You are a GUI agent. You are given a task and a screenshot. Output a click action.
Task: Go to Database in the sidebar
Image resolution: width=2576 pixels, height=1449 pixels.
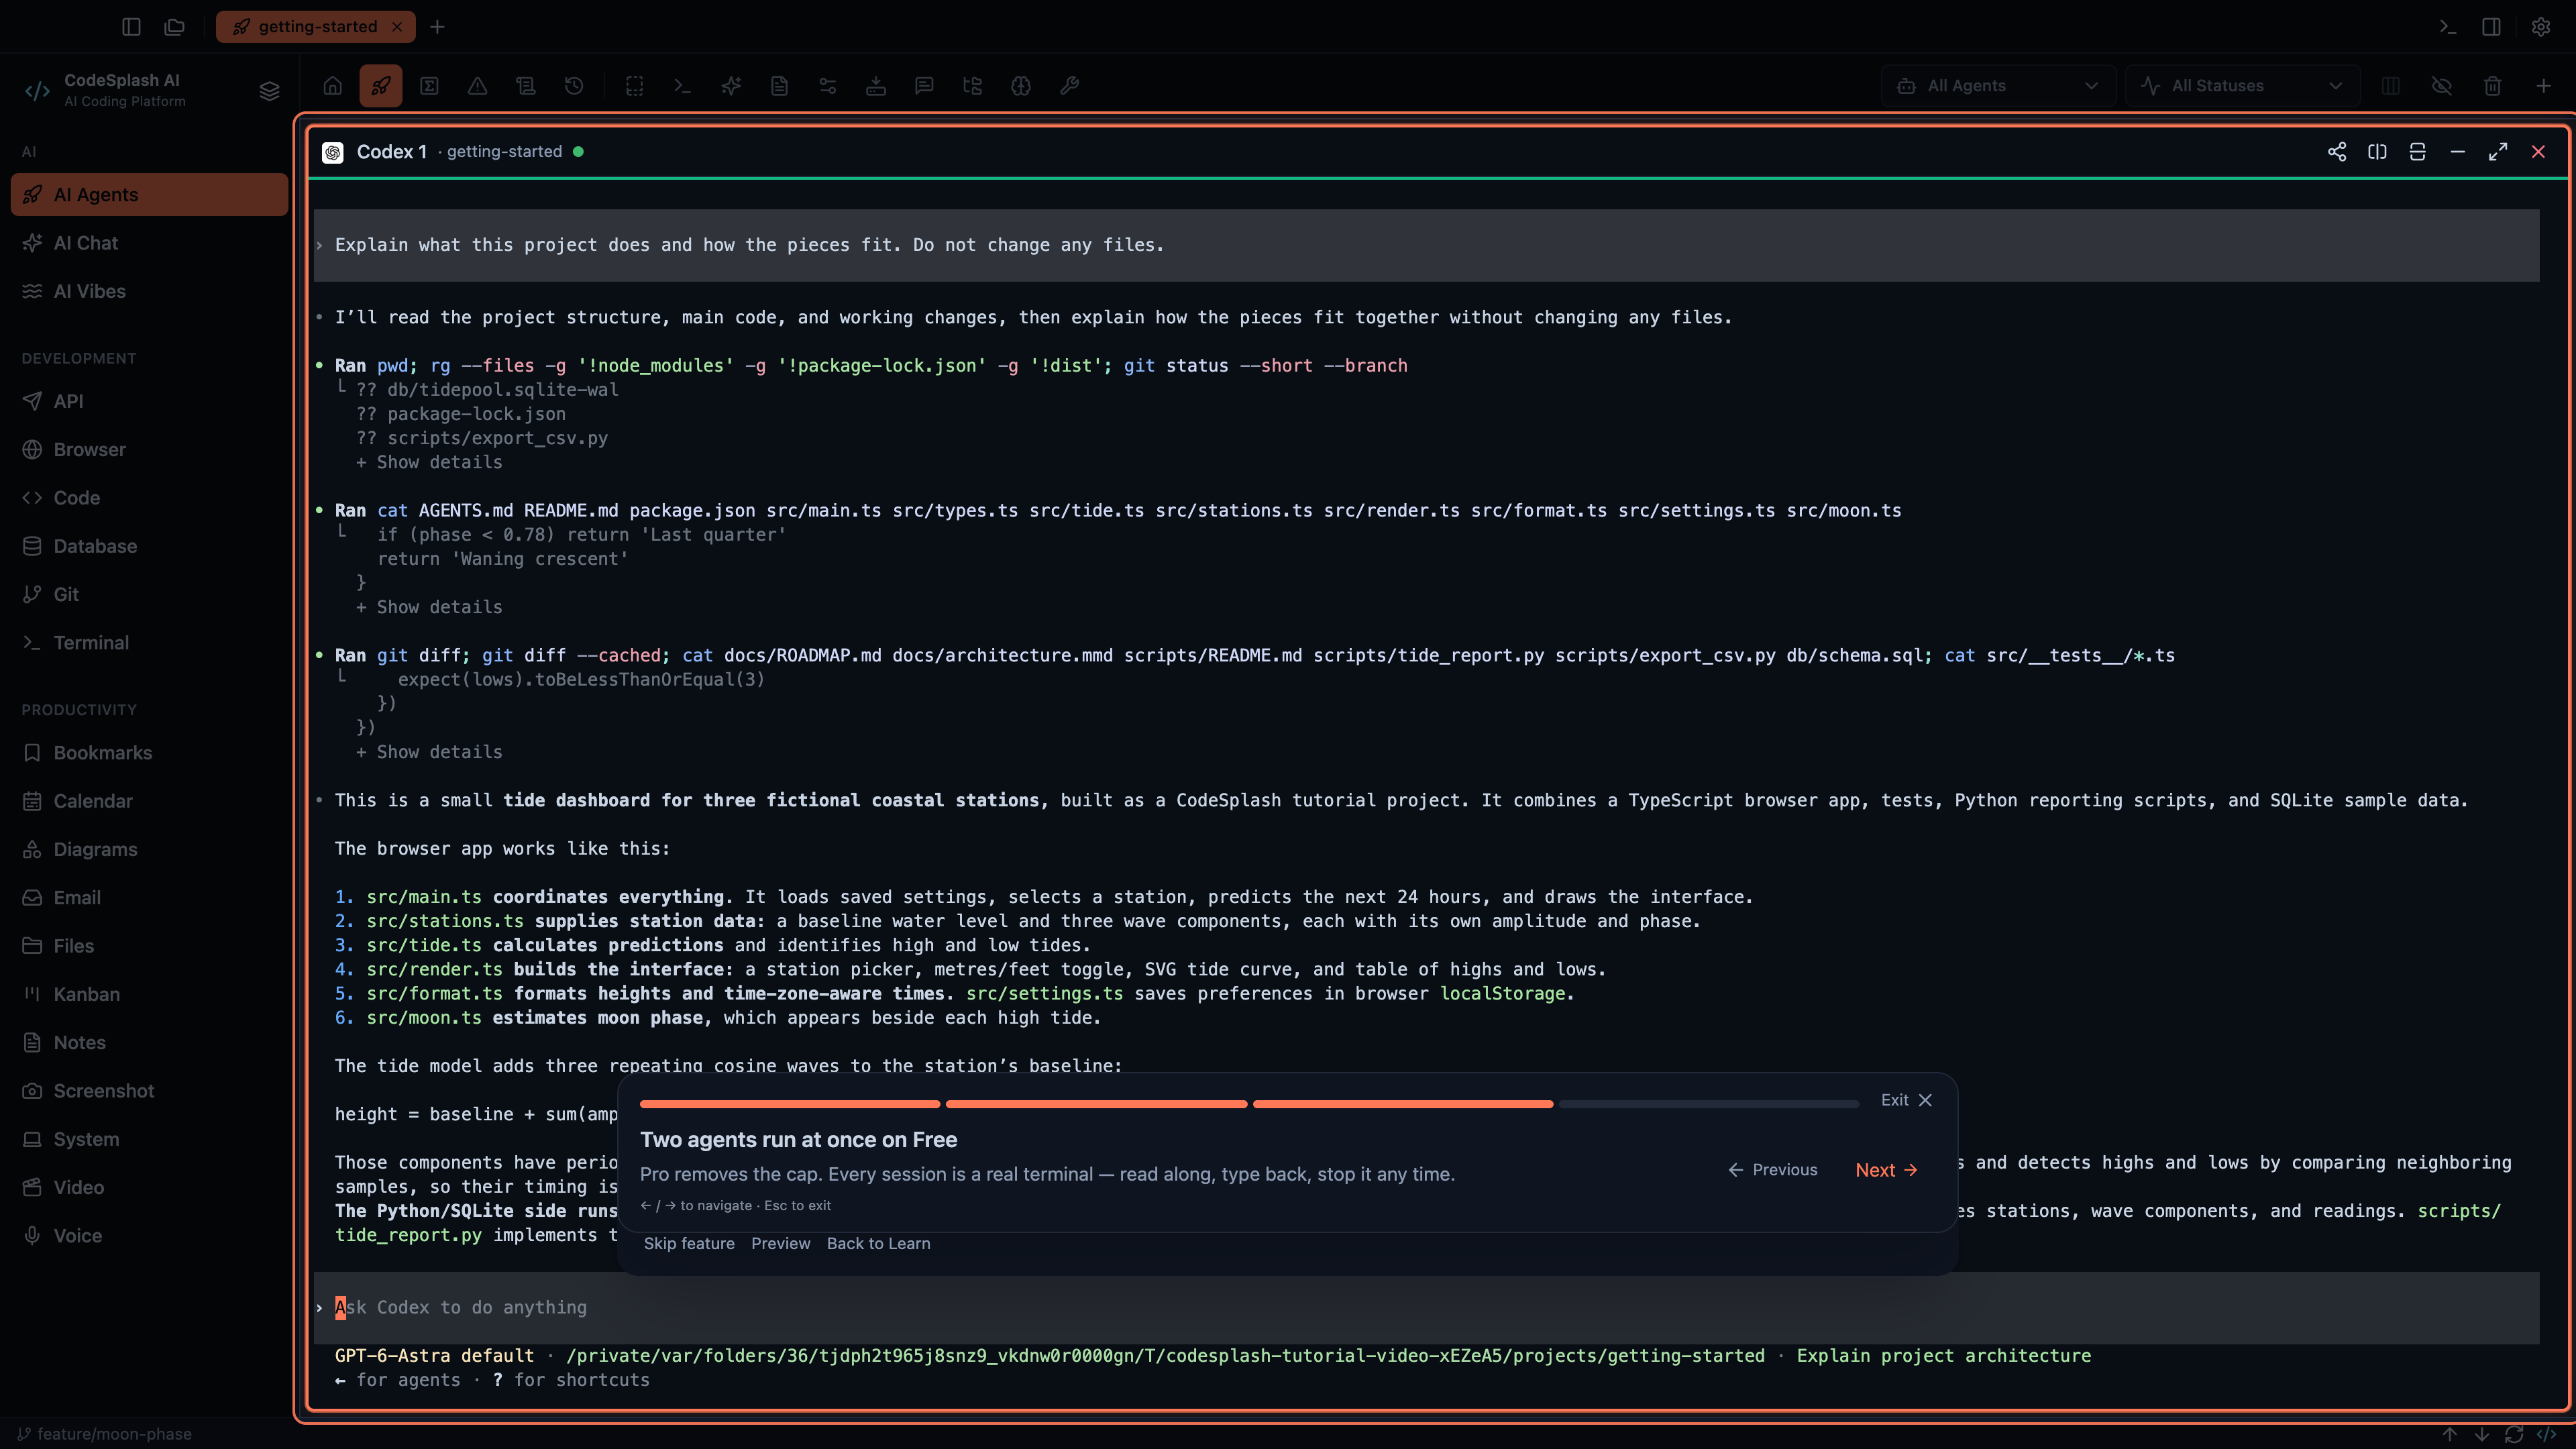tap(150, 546)
